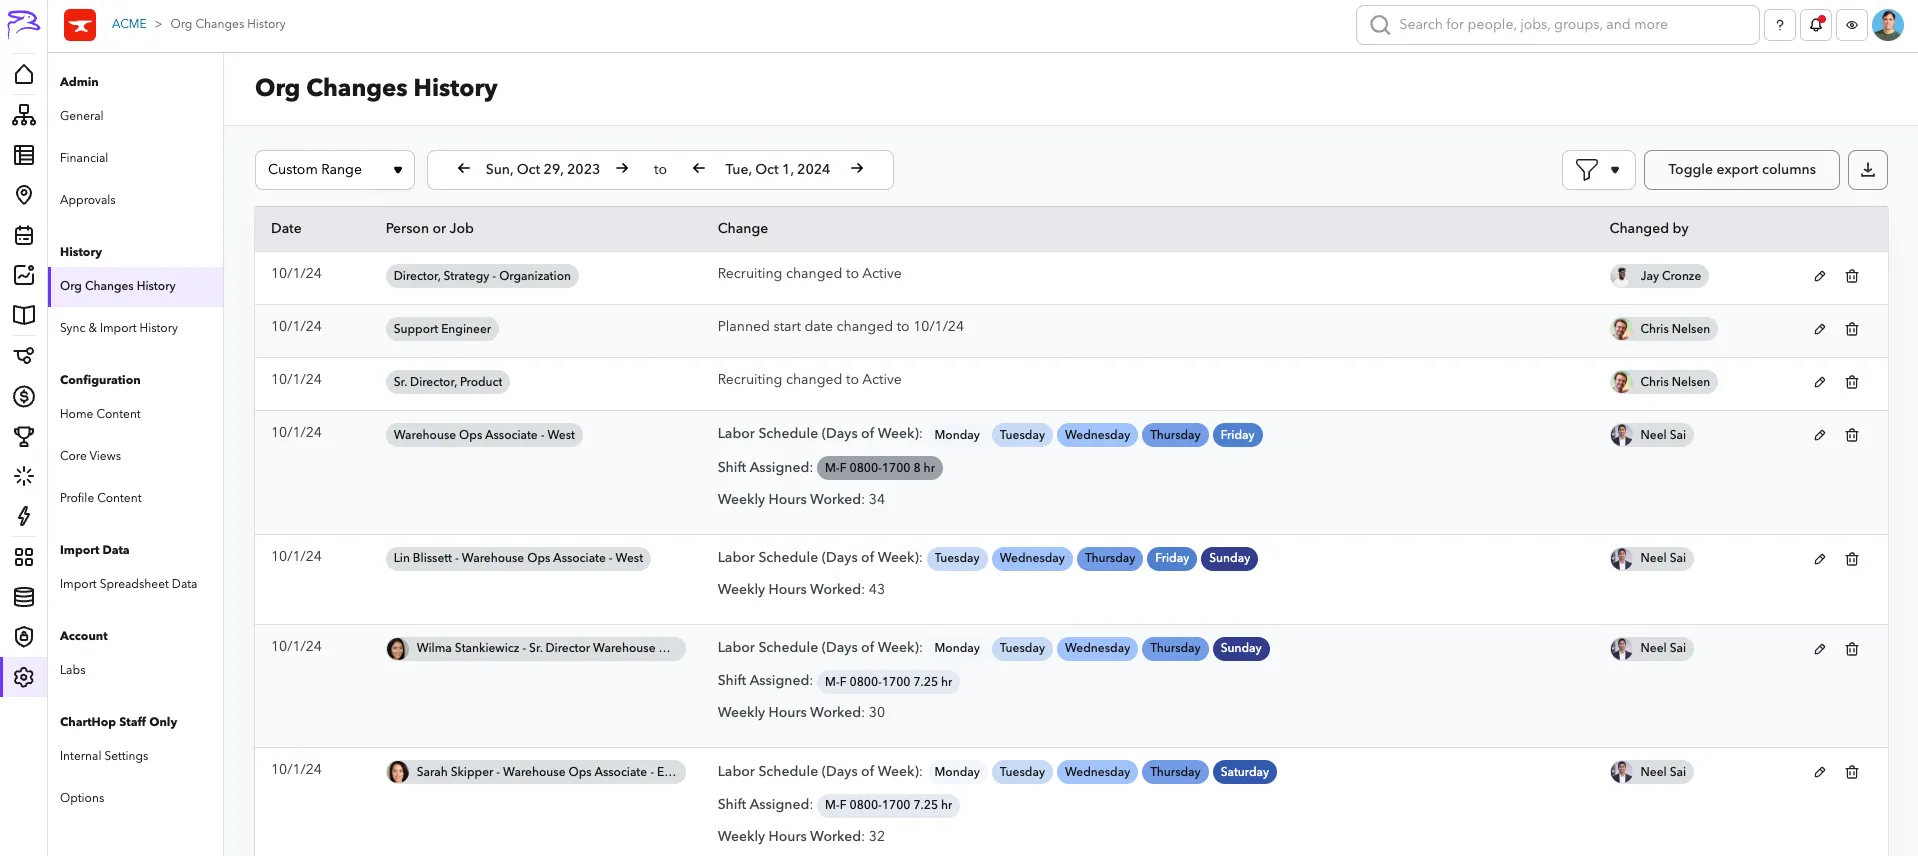The width and height of the screenshot is (1918, 856).
Task: Open the settings gear icon in left rail
Action: [24, 677]
